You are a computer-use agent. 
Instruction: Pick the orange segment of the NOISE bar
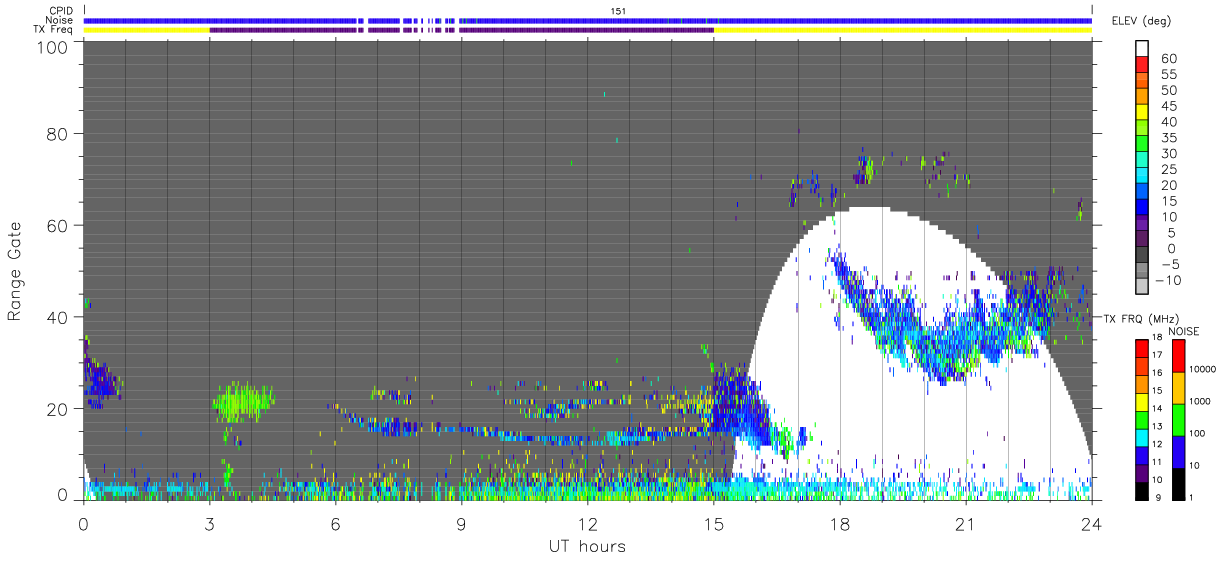1177,387
